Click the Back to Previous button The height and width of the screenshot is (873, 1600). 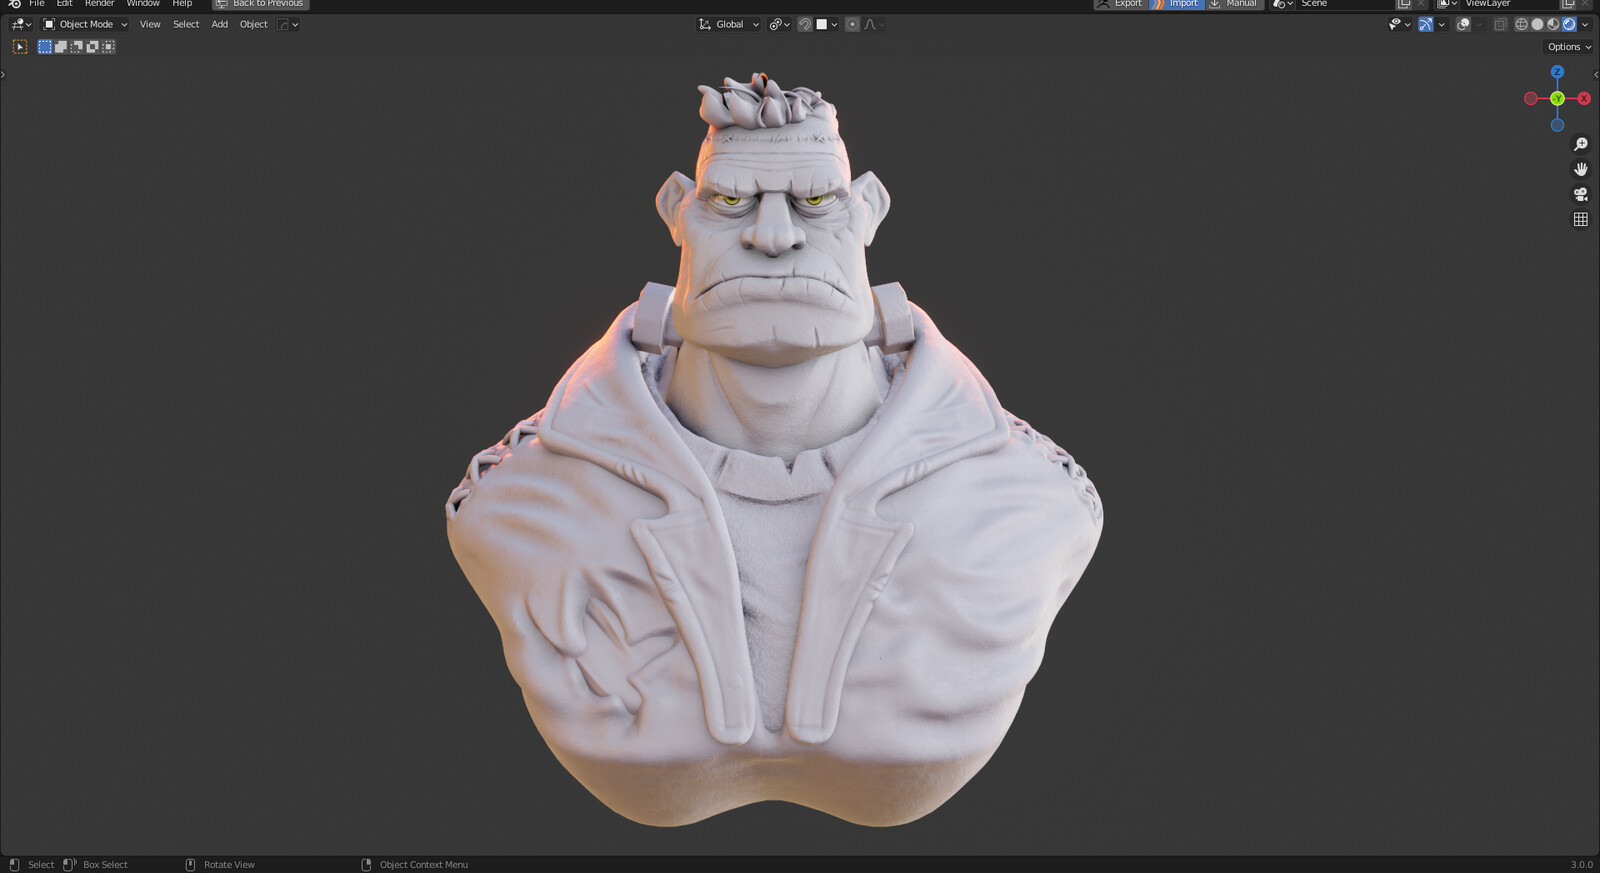(260, 4)
